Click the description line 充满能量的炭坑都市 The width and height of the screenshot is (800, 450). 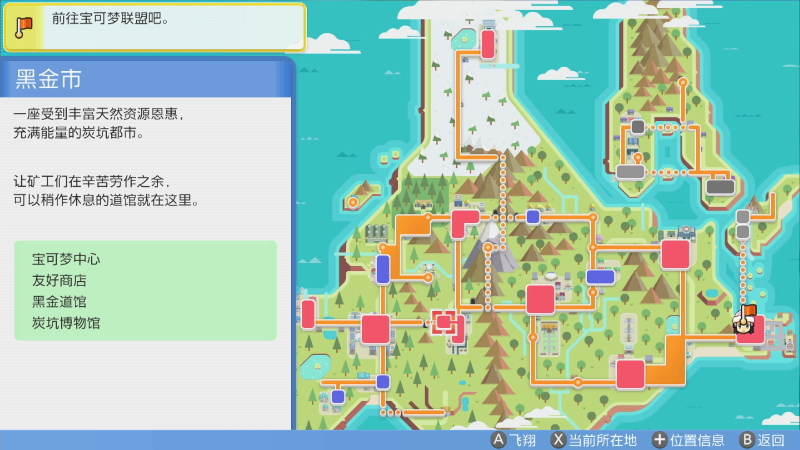(x=79, y=133)
